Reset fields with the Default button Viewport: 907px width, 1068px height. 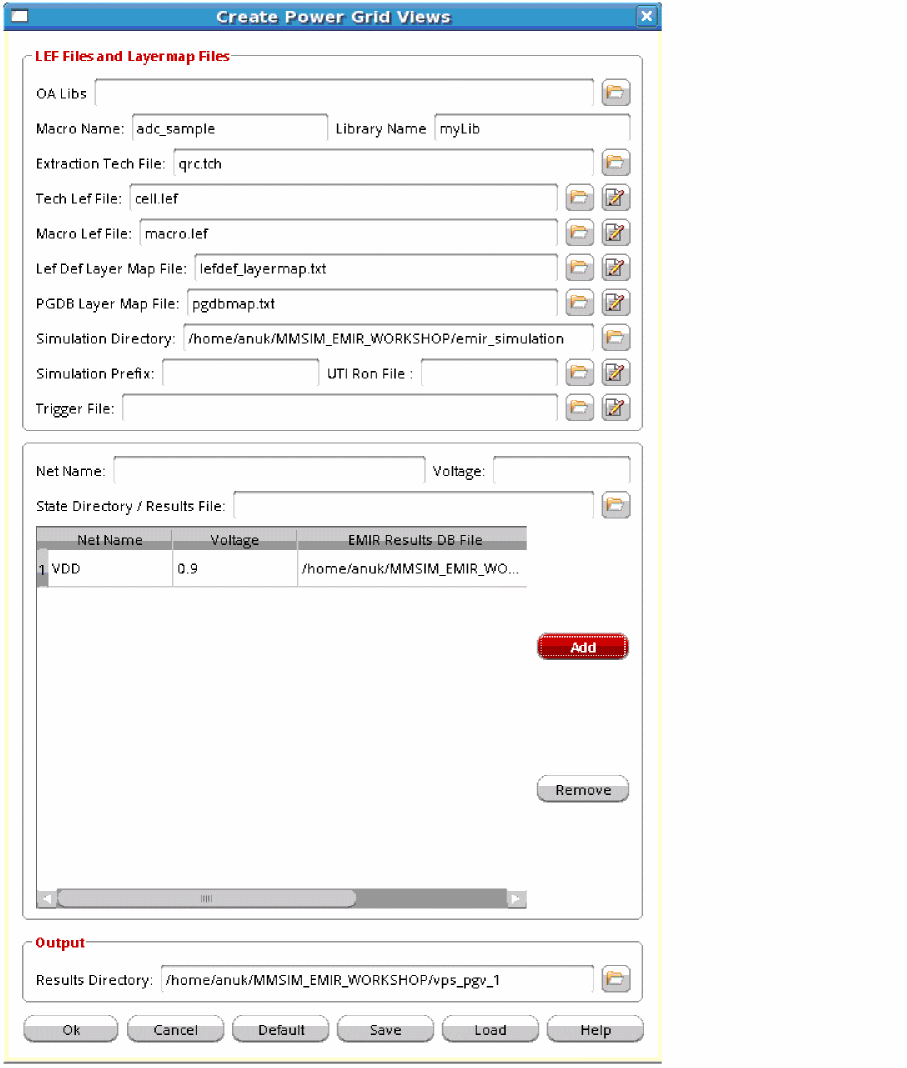281,1029
